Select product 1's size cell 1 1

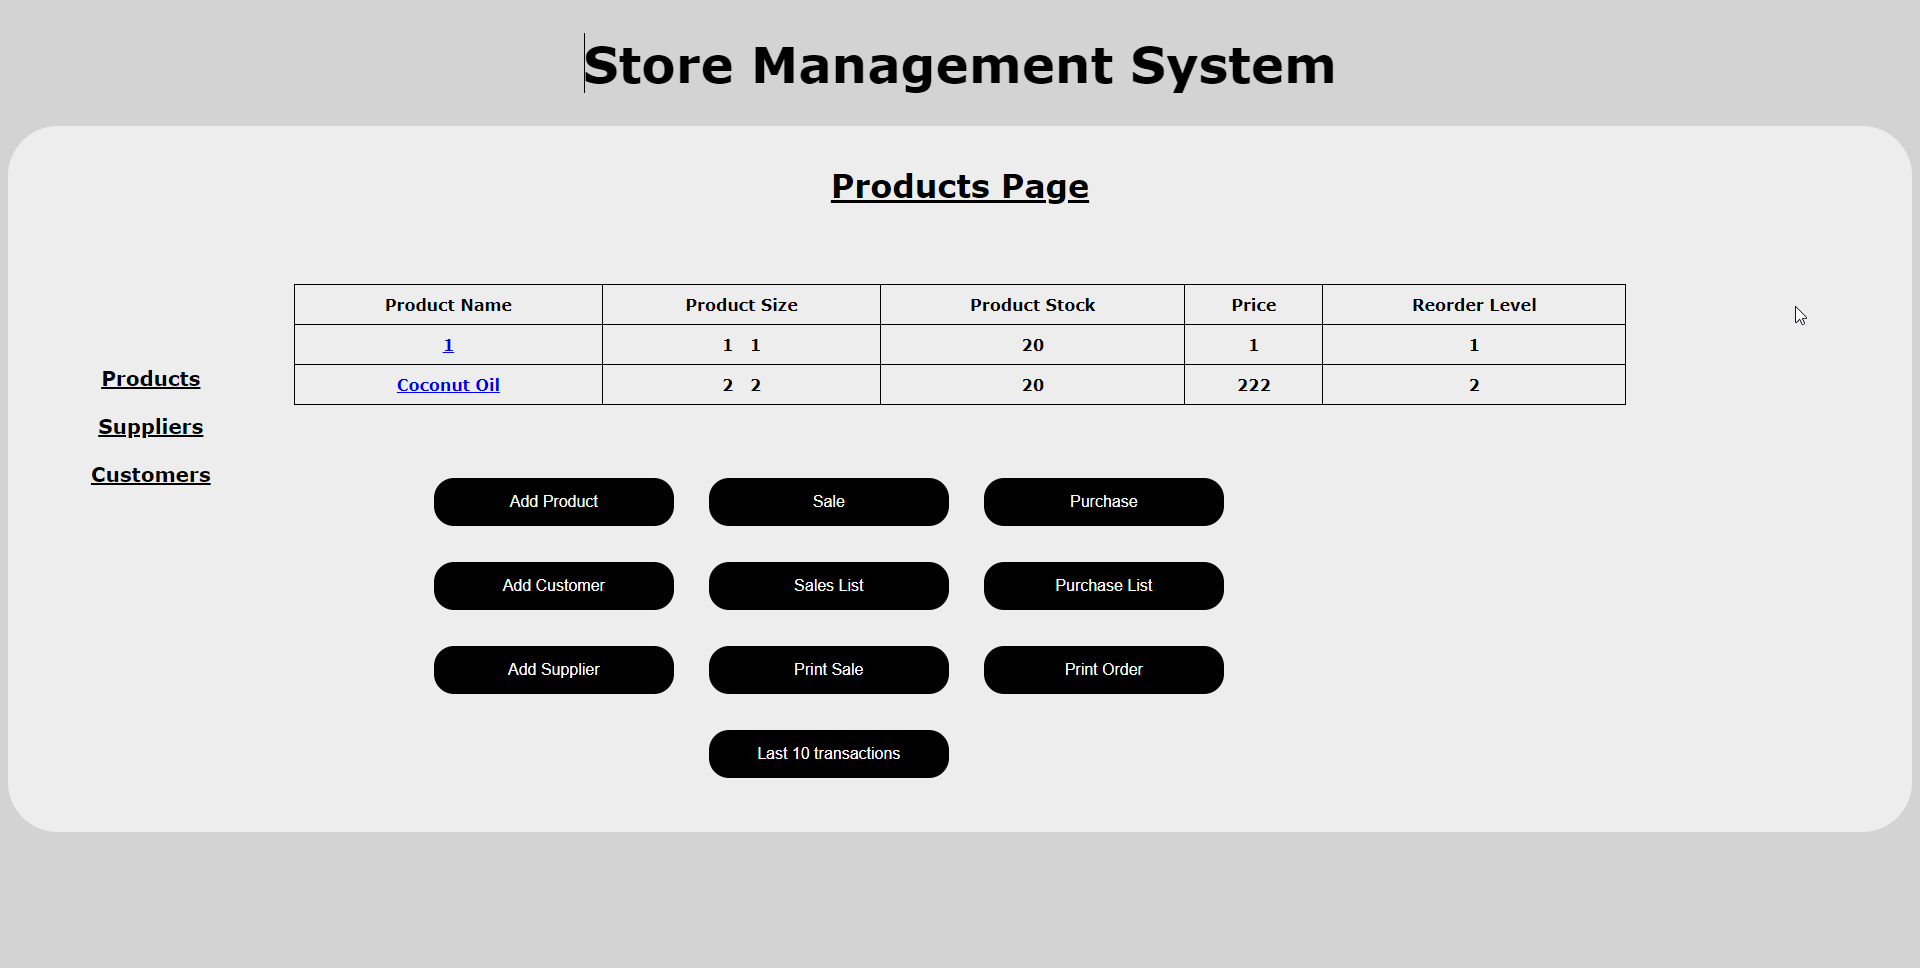pos(742,345)
